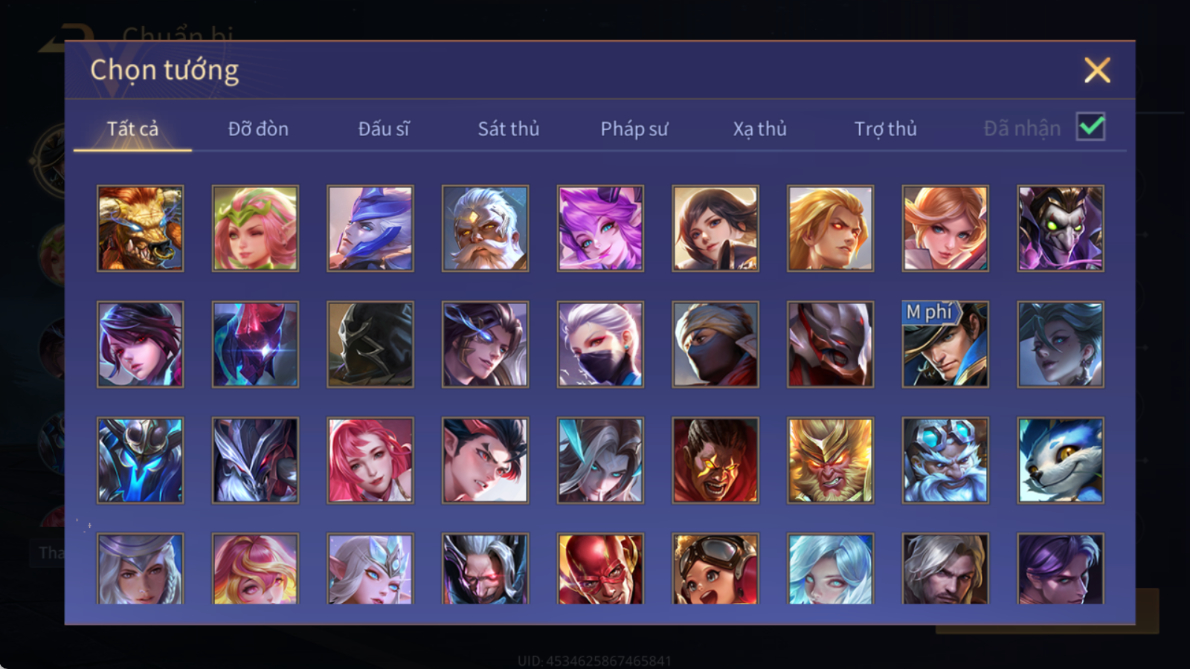Select the Tất cả tab

133,129
